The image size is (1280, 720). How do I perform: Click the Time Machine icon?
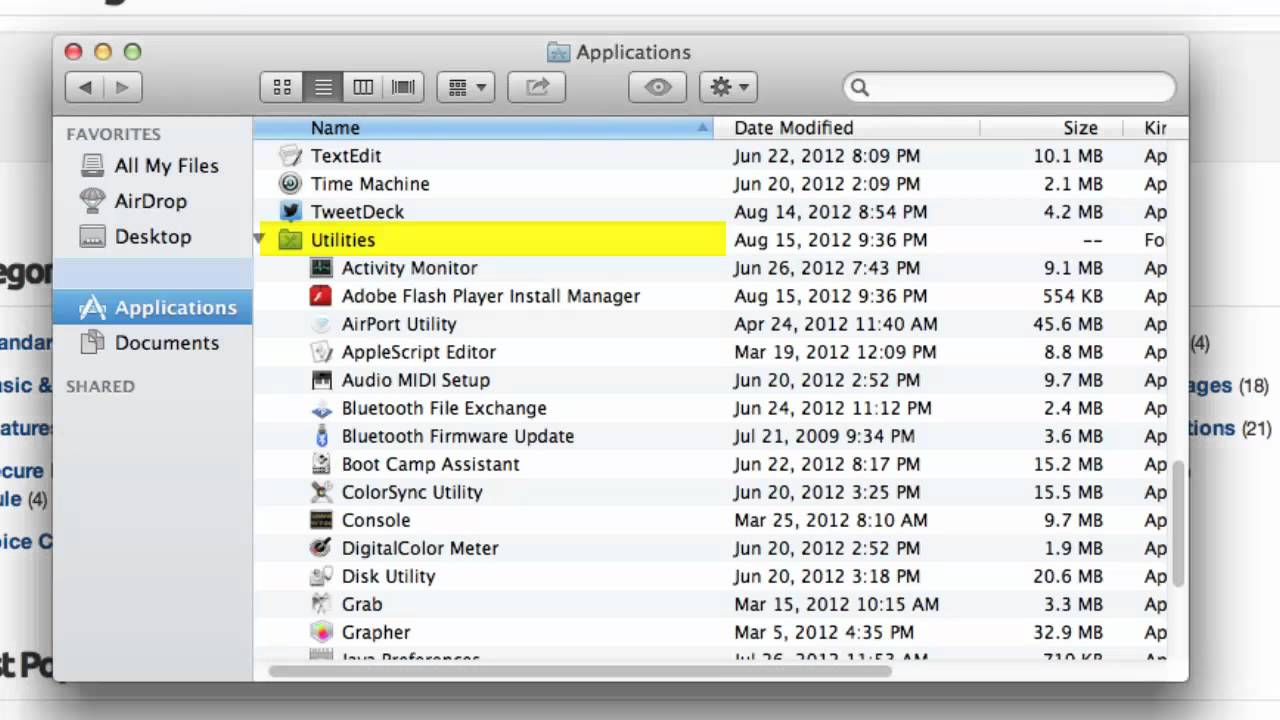[290, 184]
